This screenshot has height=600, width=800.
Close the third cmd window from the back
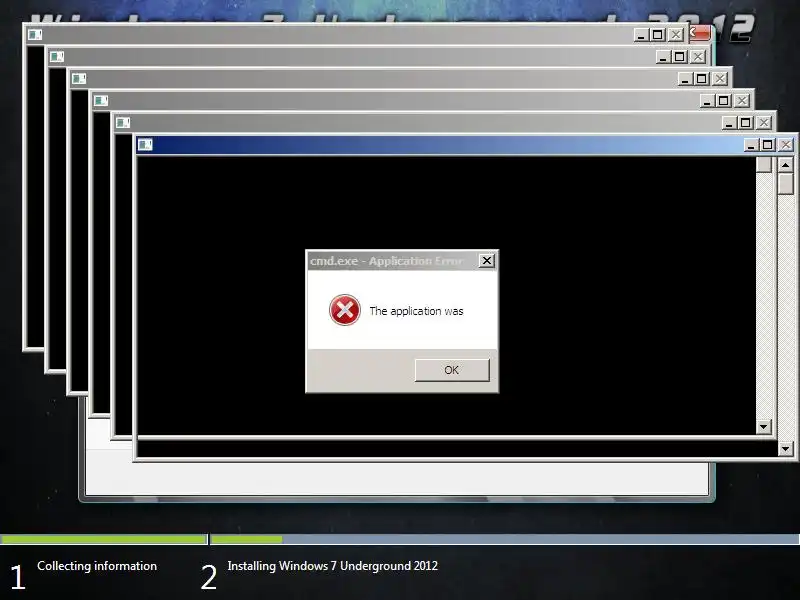click(x=719, y=79)
